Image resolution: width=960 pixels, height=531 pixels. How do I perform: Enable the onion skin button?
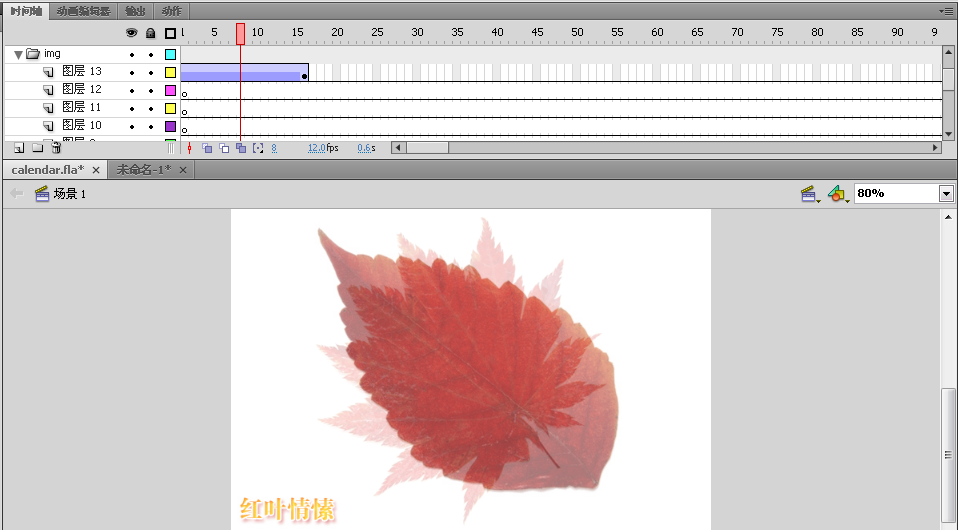pyautogui.click(x=207, y=148)
